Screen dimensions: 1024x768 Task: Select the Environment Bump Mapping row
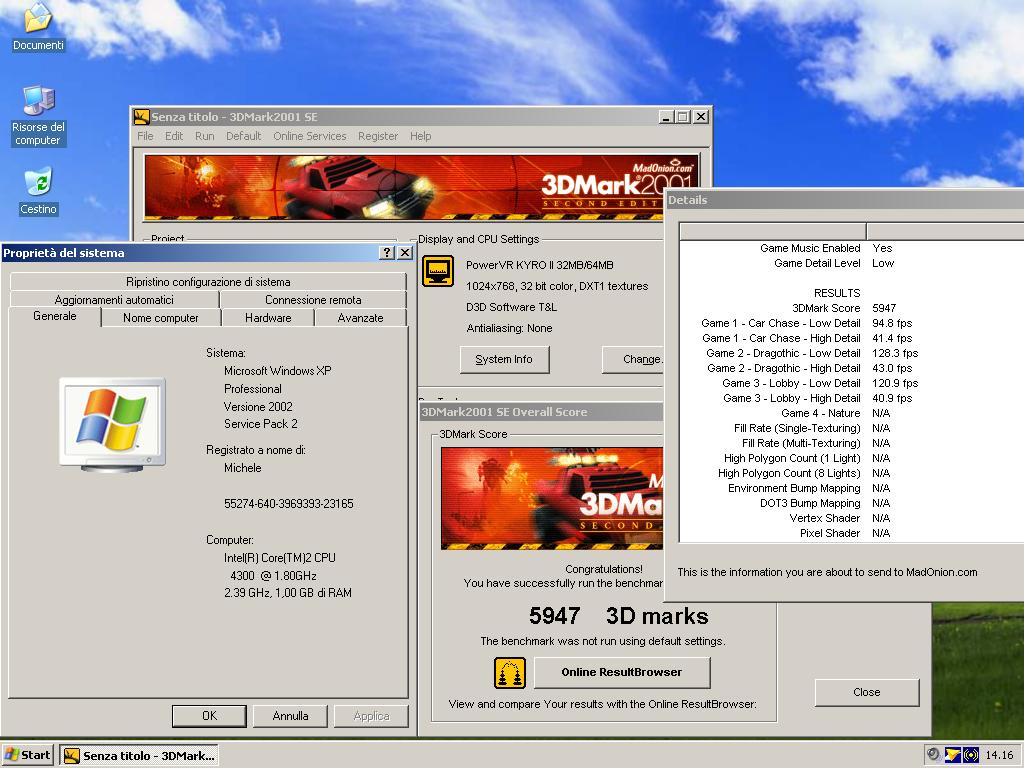(x=852, y=488)
